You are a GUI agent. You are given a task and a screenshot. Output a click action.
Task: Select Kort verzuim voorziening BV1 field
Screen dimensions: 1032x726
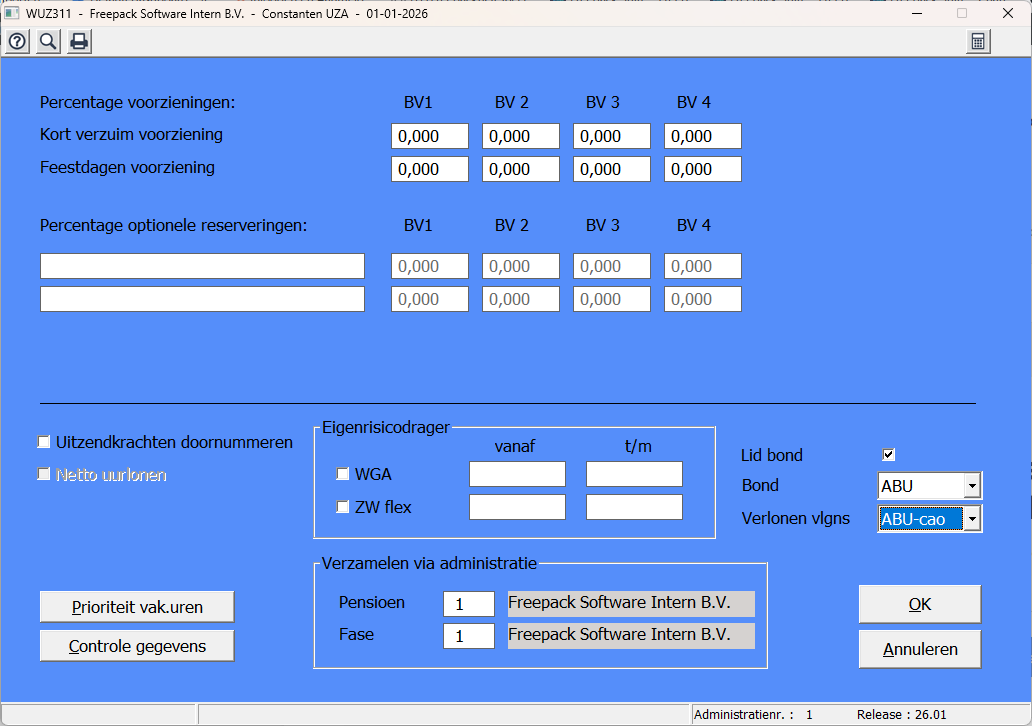coord(429,136)
